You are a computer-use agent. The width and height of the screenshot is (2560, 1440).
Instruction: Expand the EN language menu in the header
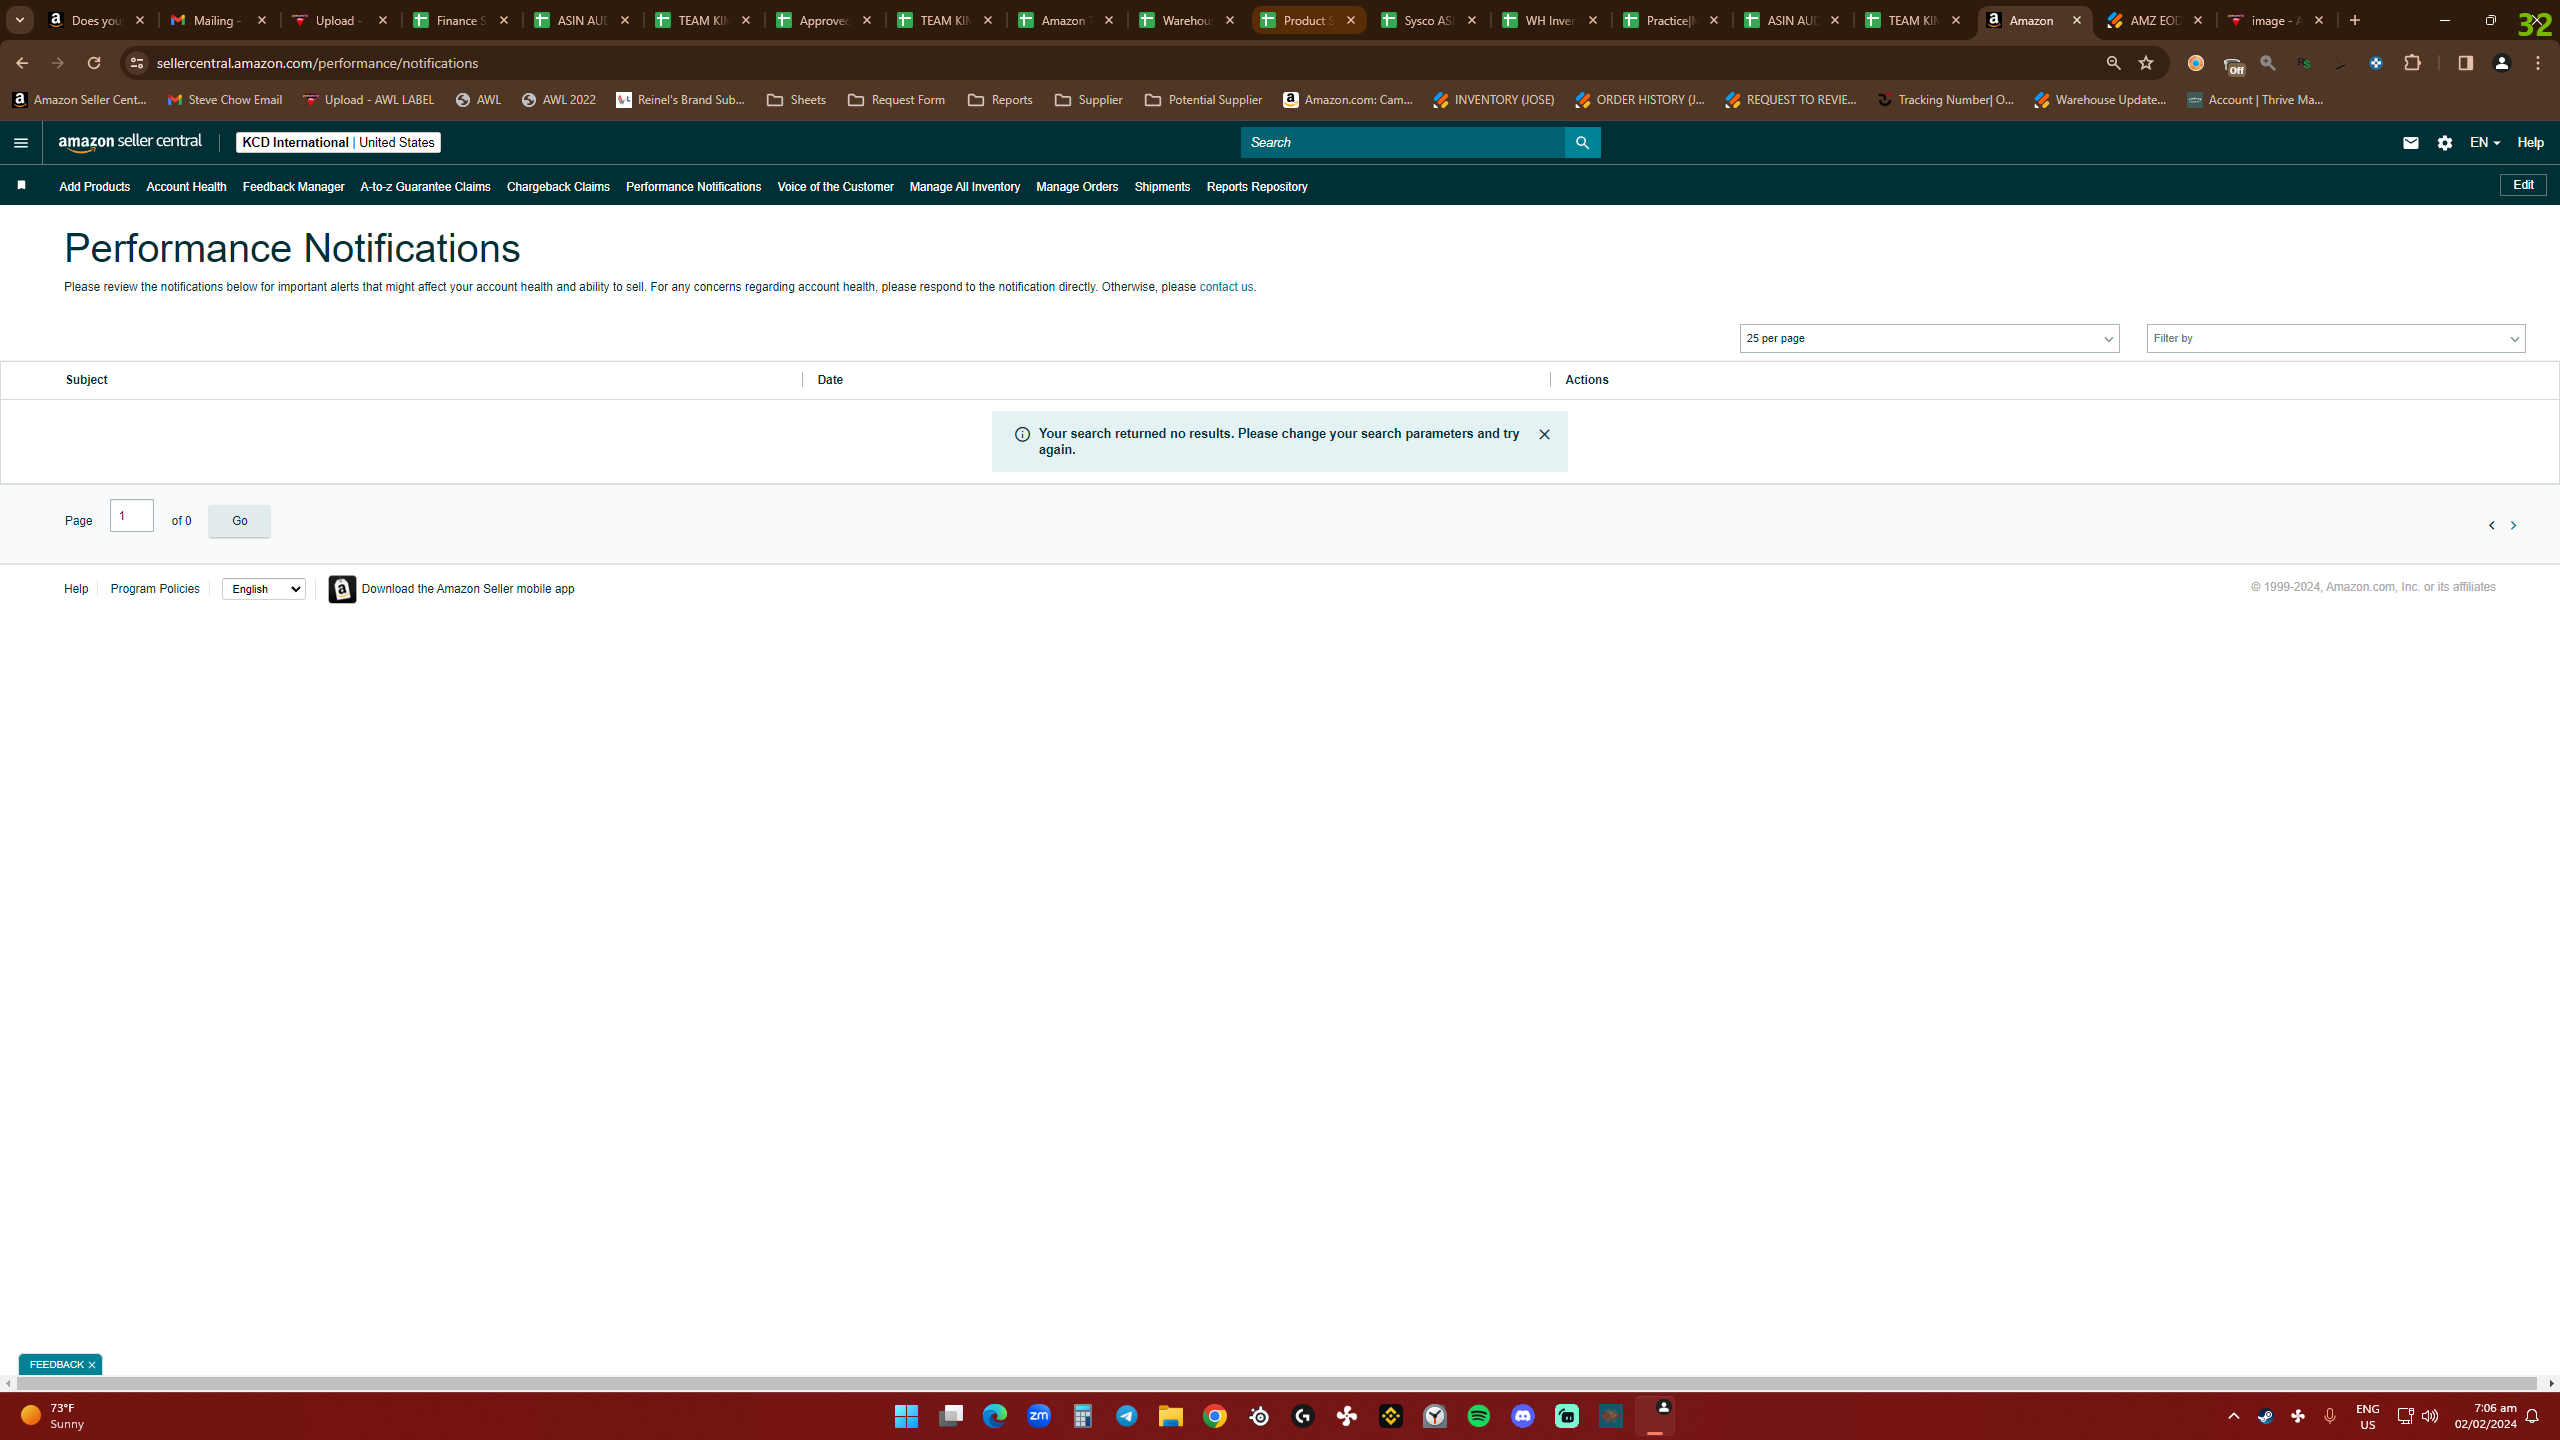point(2484,143)
